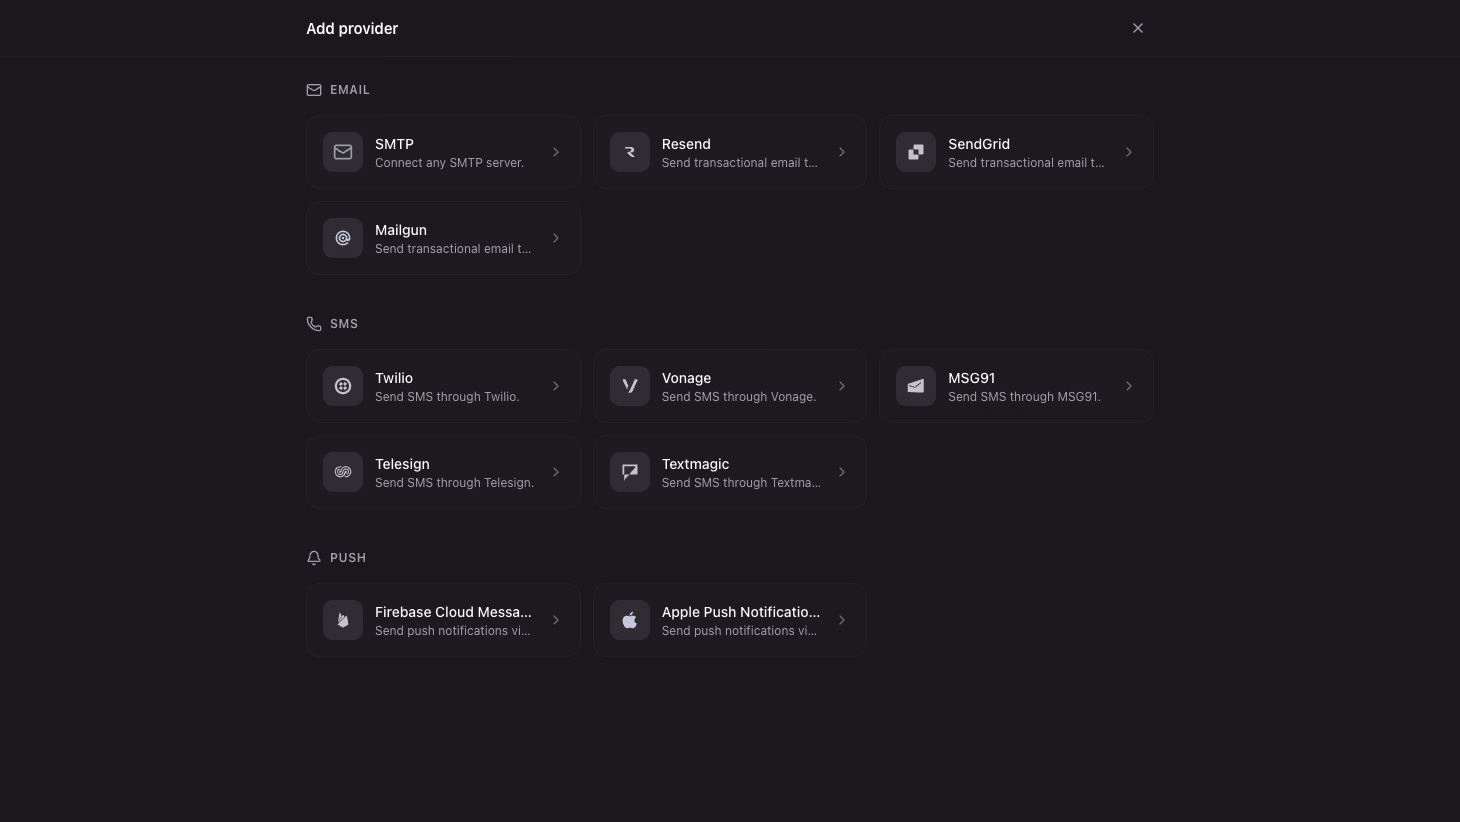Image resolution: width=1460 pixels, height=822 pixels.
Task: Click the Firebase flame icon
Action: click(x=343, y=620)
